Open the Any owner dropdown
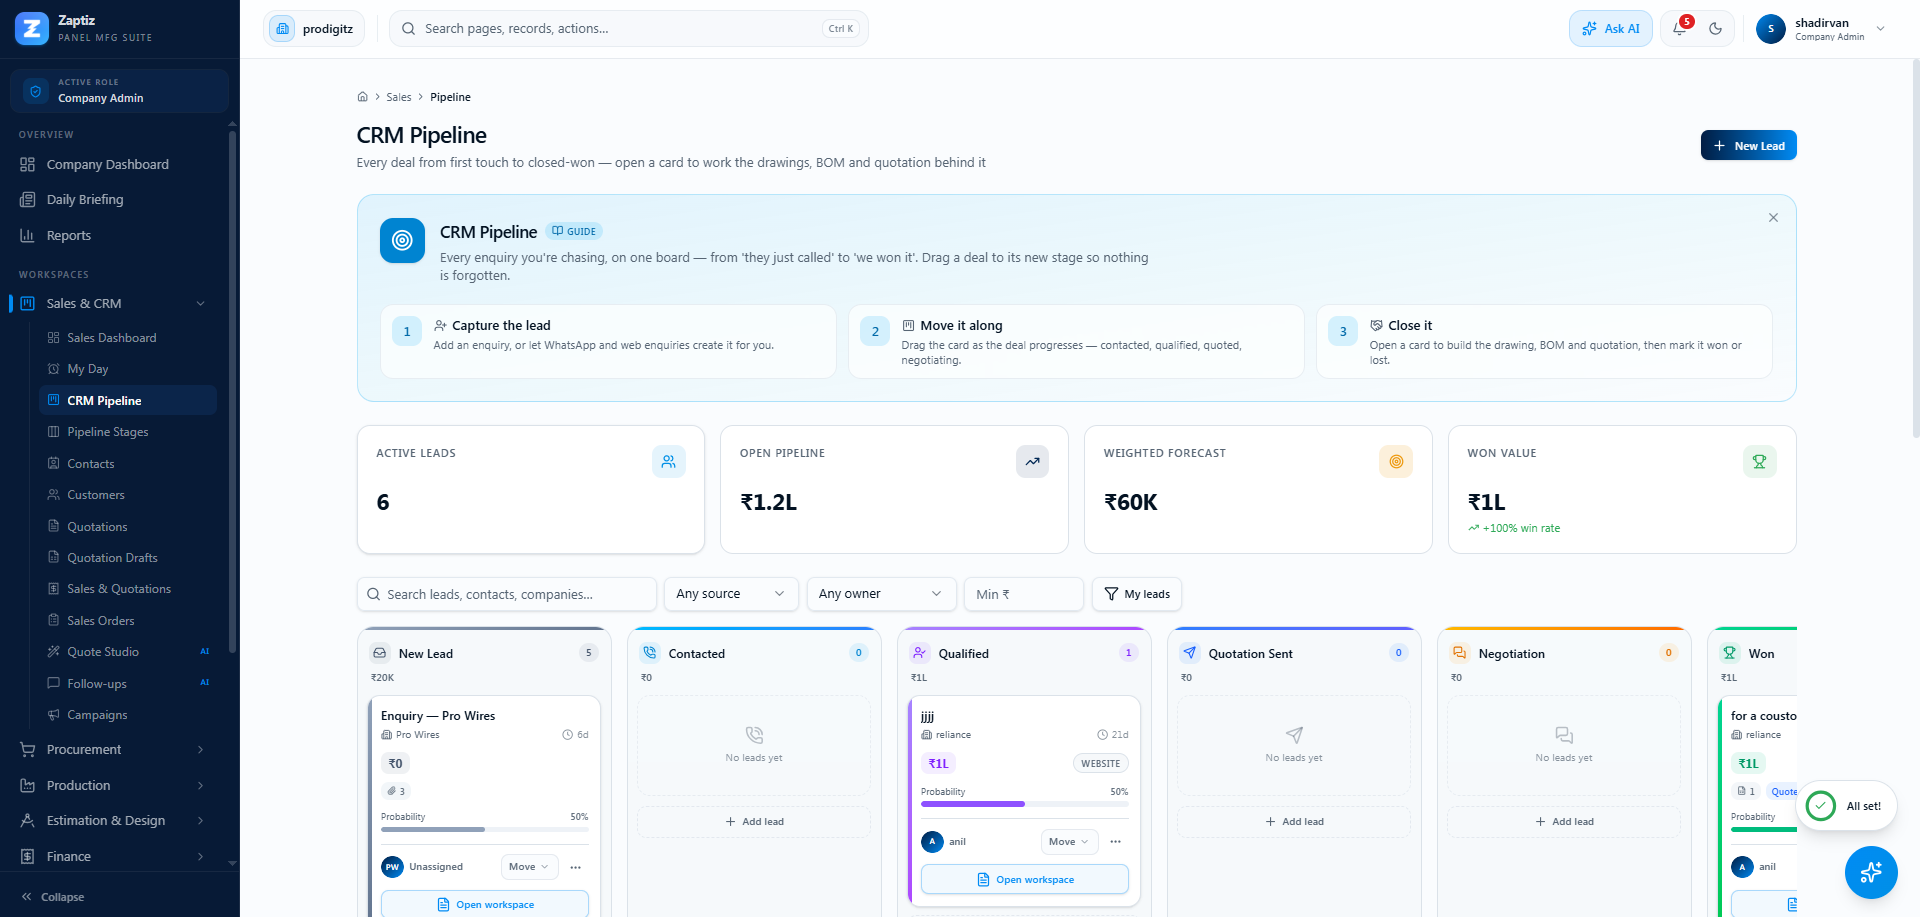1920x917 pixels. [x=881, y=594]
